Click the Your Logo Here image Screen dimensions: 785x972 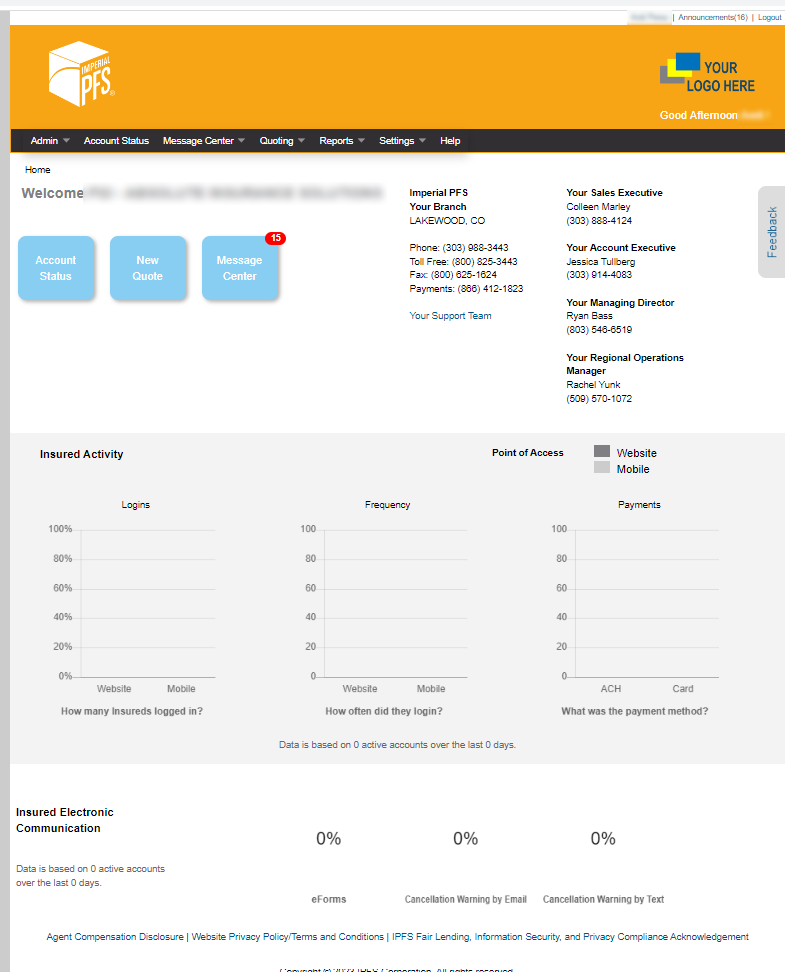pyautogui.click(x=707, y=73)
